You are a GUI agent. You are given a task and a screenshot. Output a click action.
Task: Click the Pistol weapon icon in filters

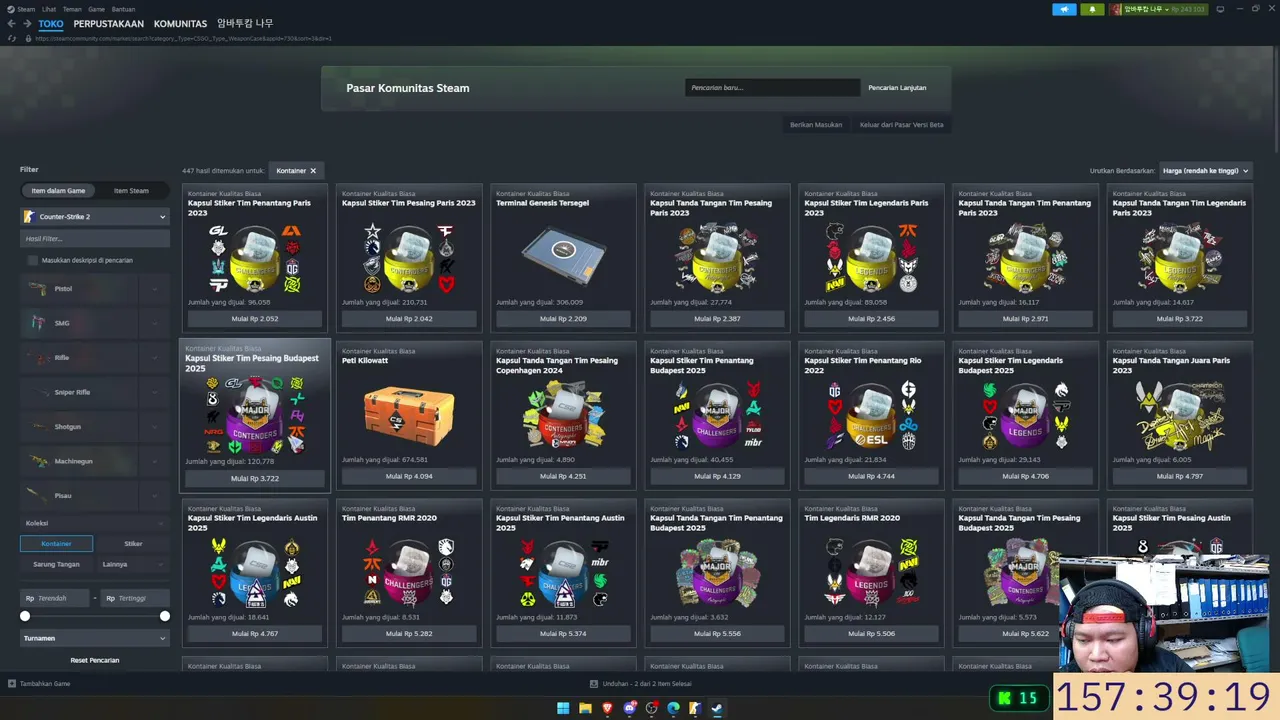coord(38,289)
